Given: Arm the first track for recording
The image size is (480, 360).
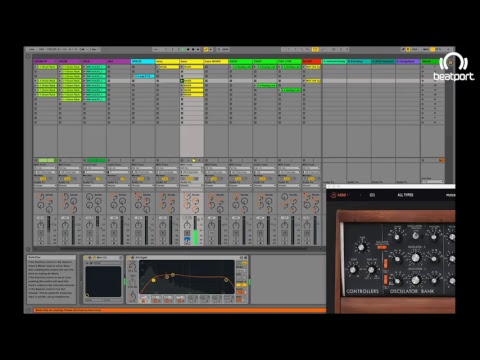Looking at the screenshot, I should pos(41,243).
